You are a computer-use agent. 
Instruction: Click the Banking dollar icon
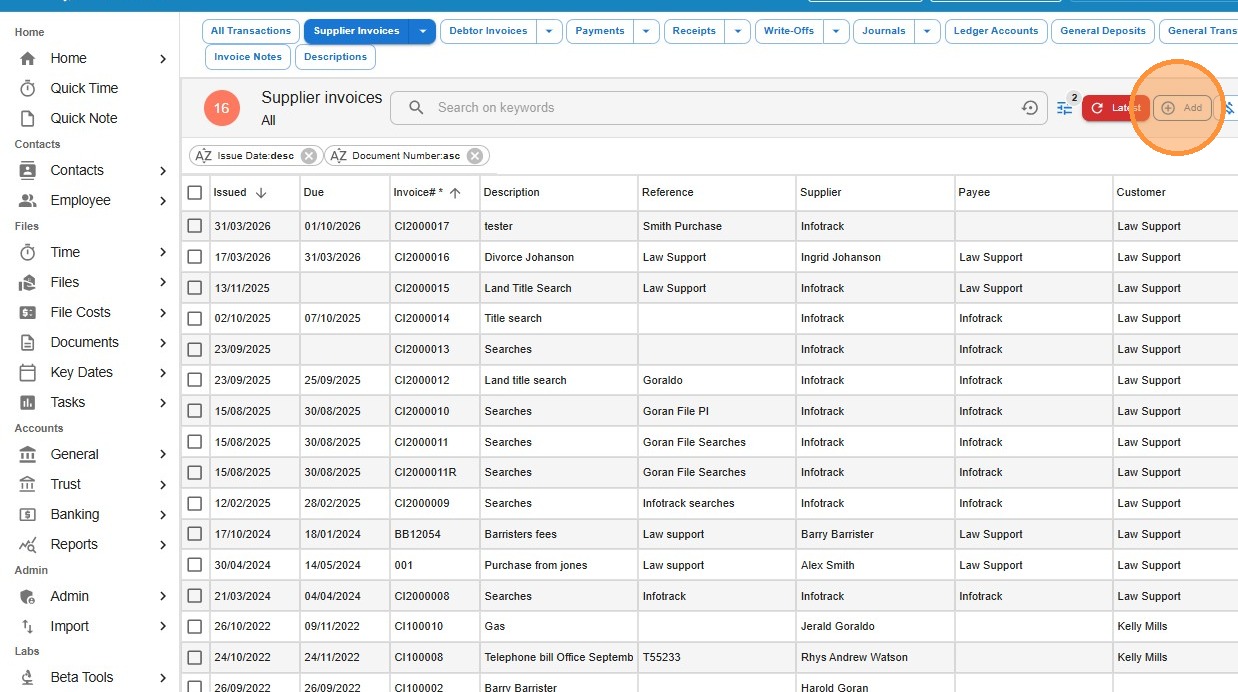pos(28,515)
